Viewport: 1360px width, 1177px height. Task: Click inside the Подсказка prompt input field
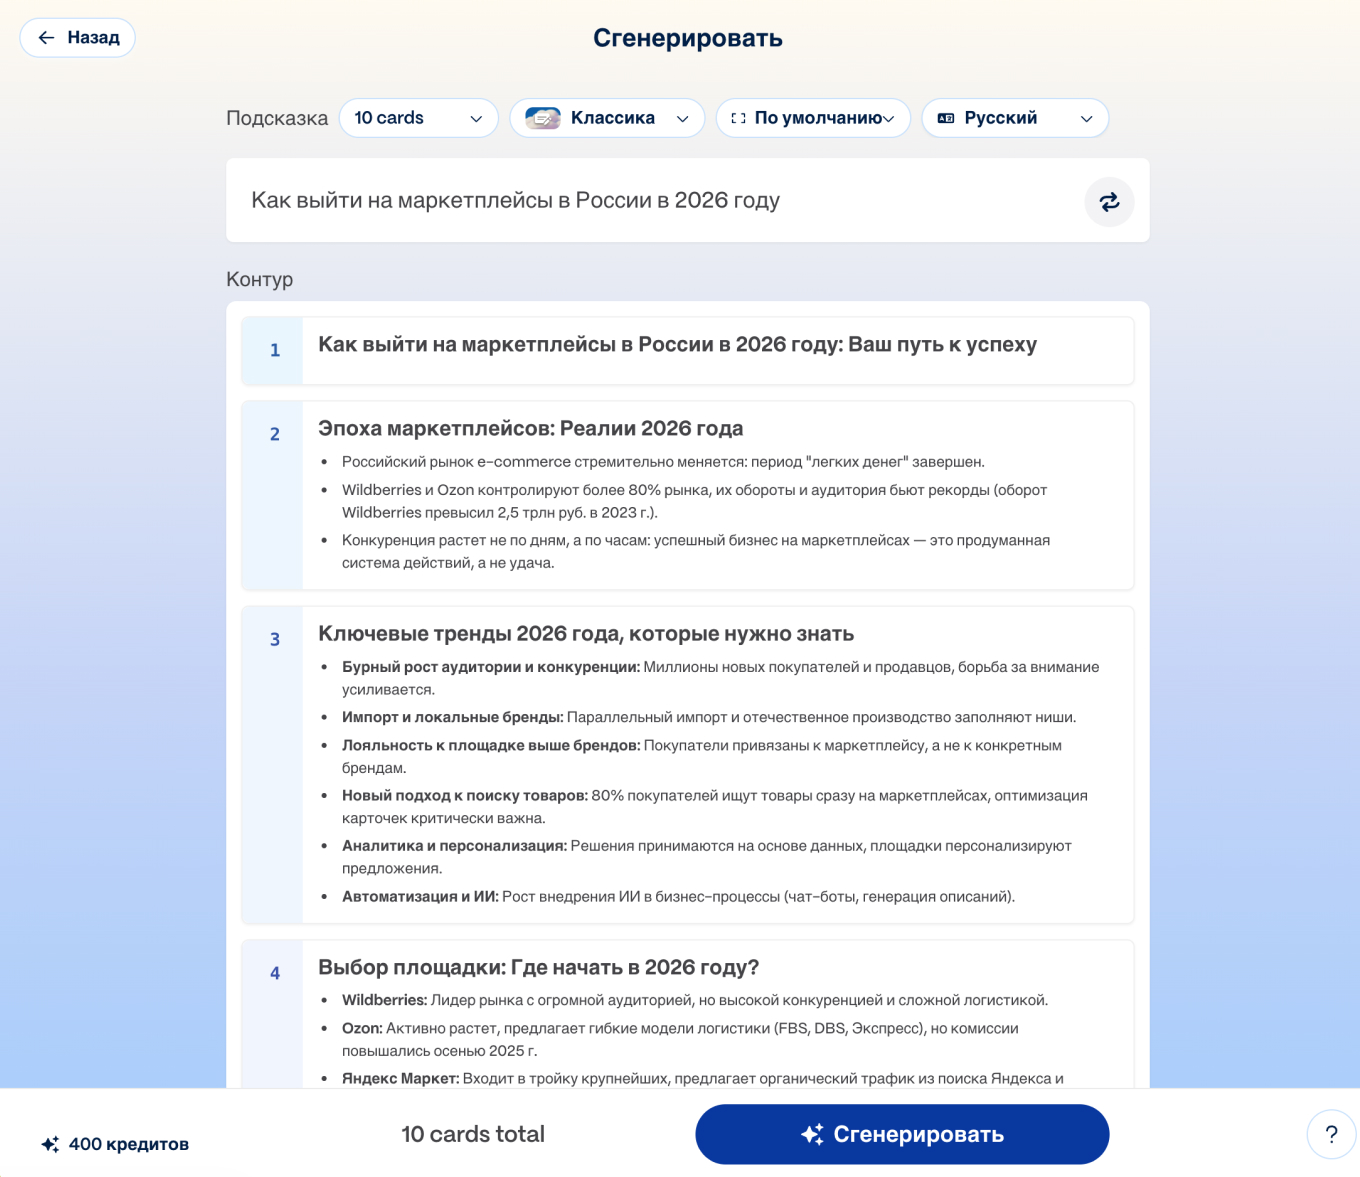(x=650, y=200)
